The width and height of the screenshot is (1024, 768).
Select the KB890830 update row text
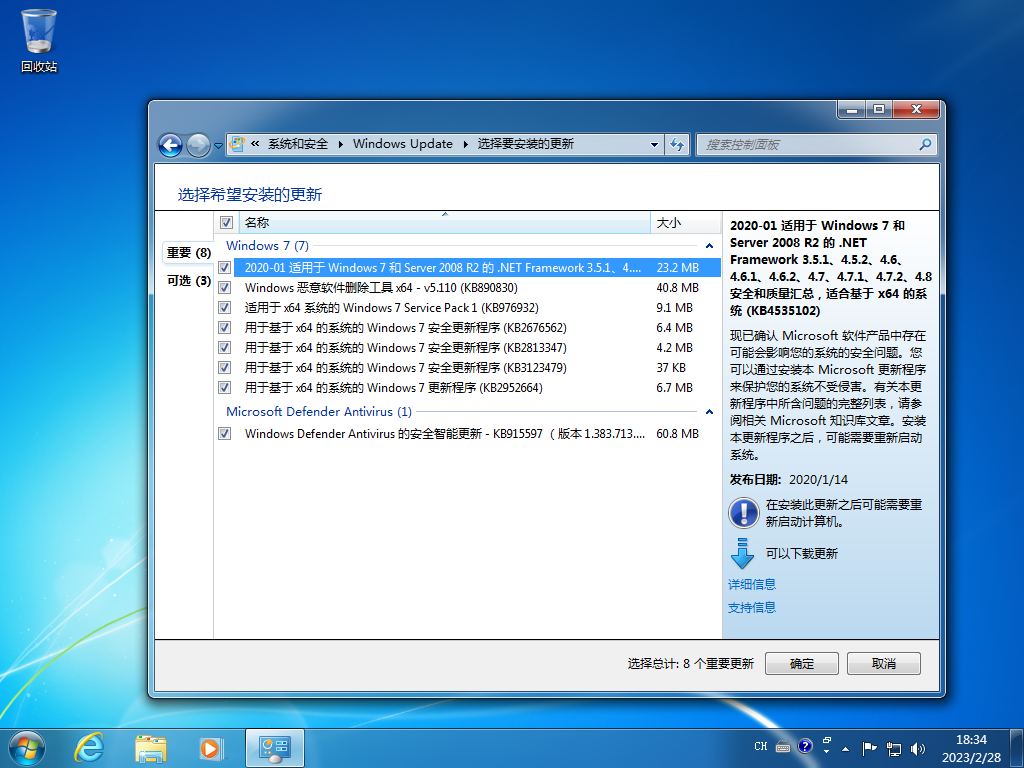[x=381, y=287]
